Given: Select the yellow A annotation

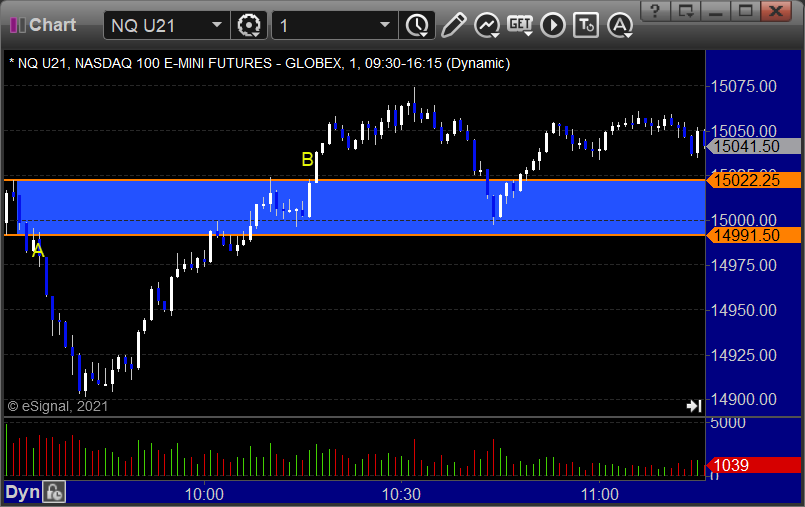Looking at the screenshot, I should coord(38,251).
